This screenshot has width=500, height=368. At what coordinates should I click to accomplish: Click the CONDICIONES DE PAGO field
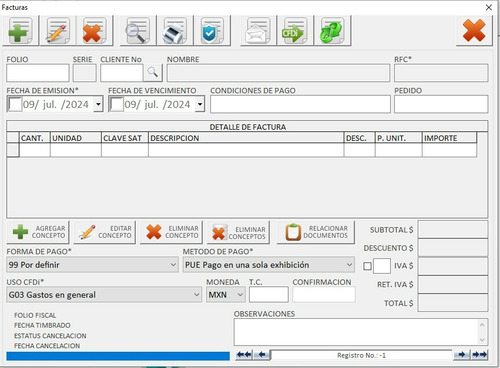point(300,104)
